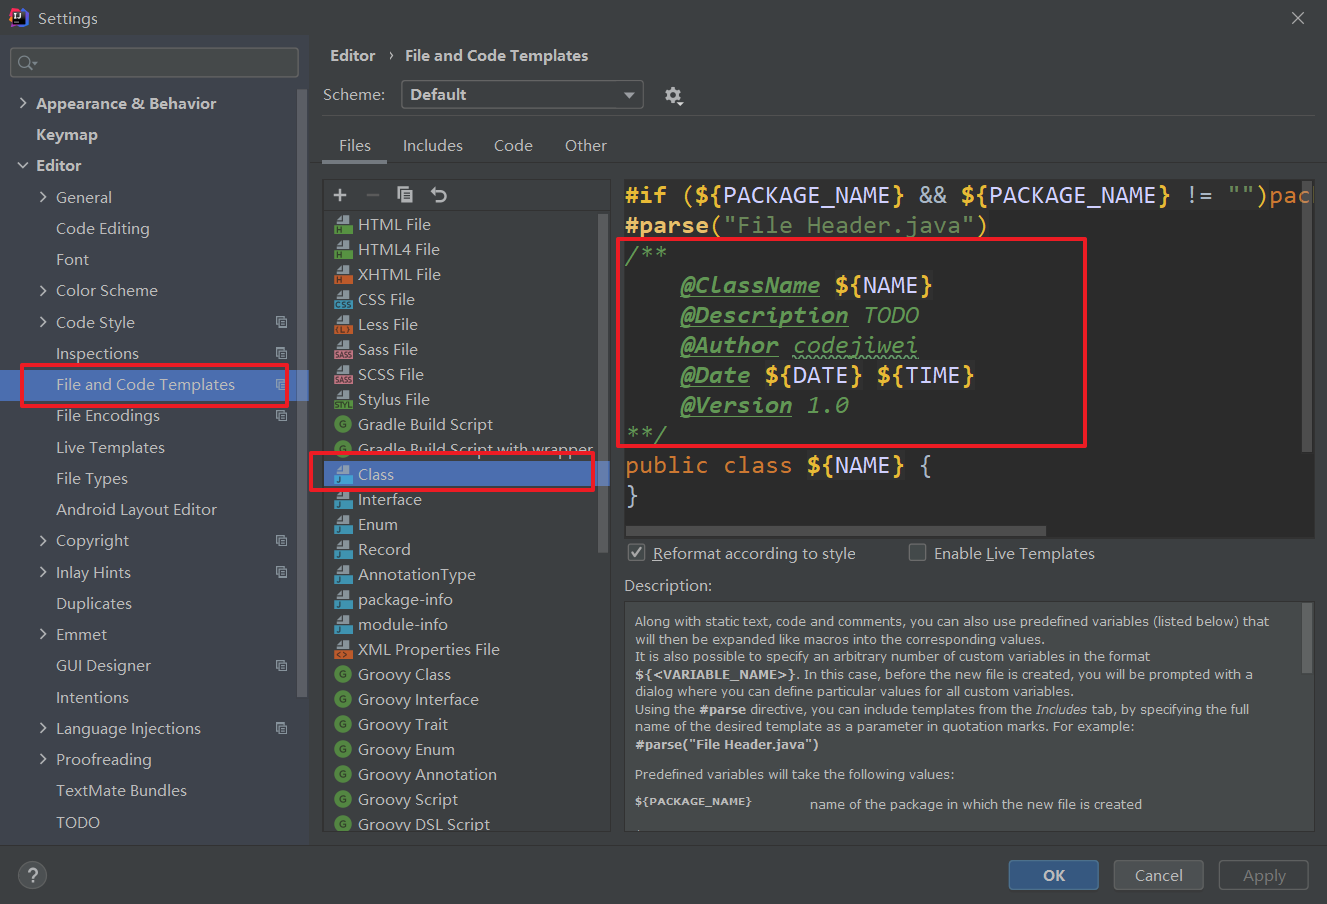Click the CSS File template icon
The height and width of the screenshot is (904, 1327).
[343, 300]
